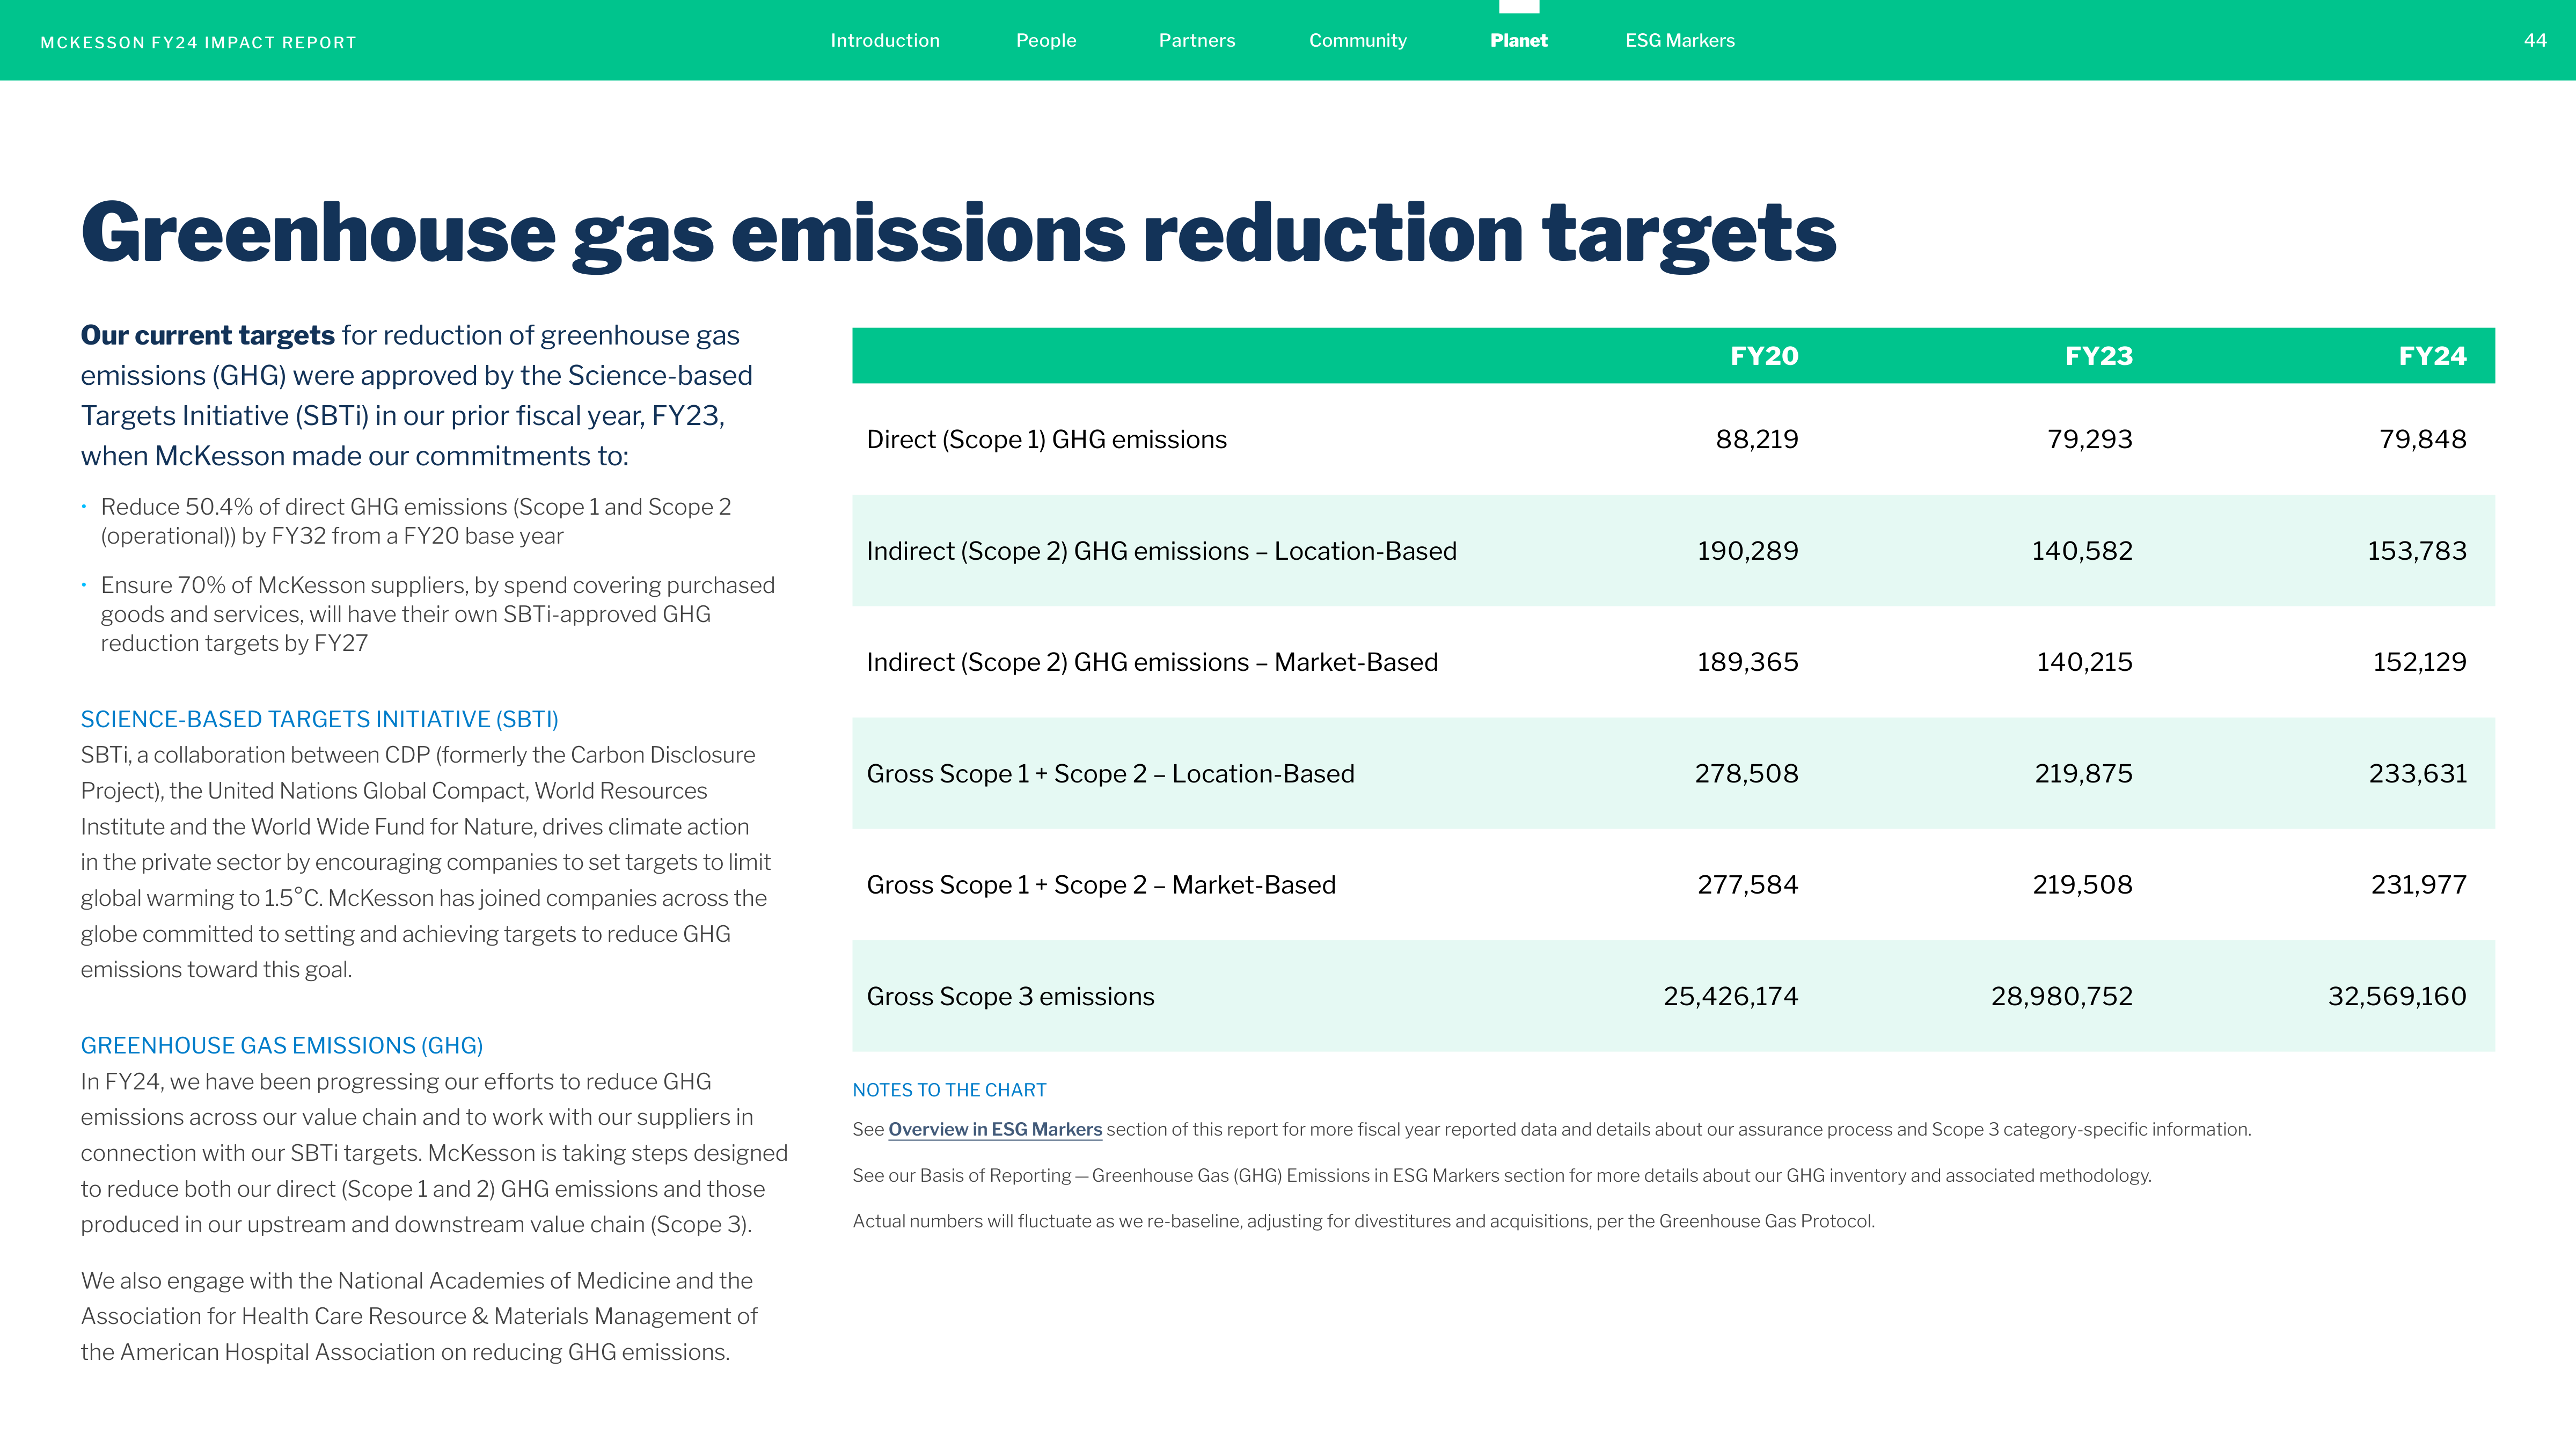The height and width of the screenshot is (1449, 2576).
Task: Open the ESG Markers tab
Action: pyautogui.click(x=1679, y=41)
